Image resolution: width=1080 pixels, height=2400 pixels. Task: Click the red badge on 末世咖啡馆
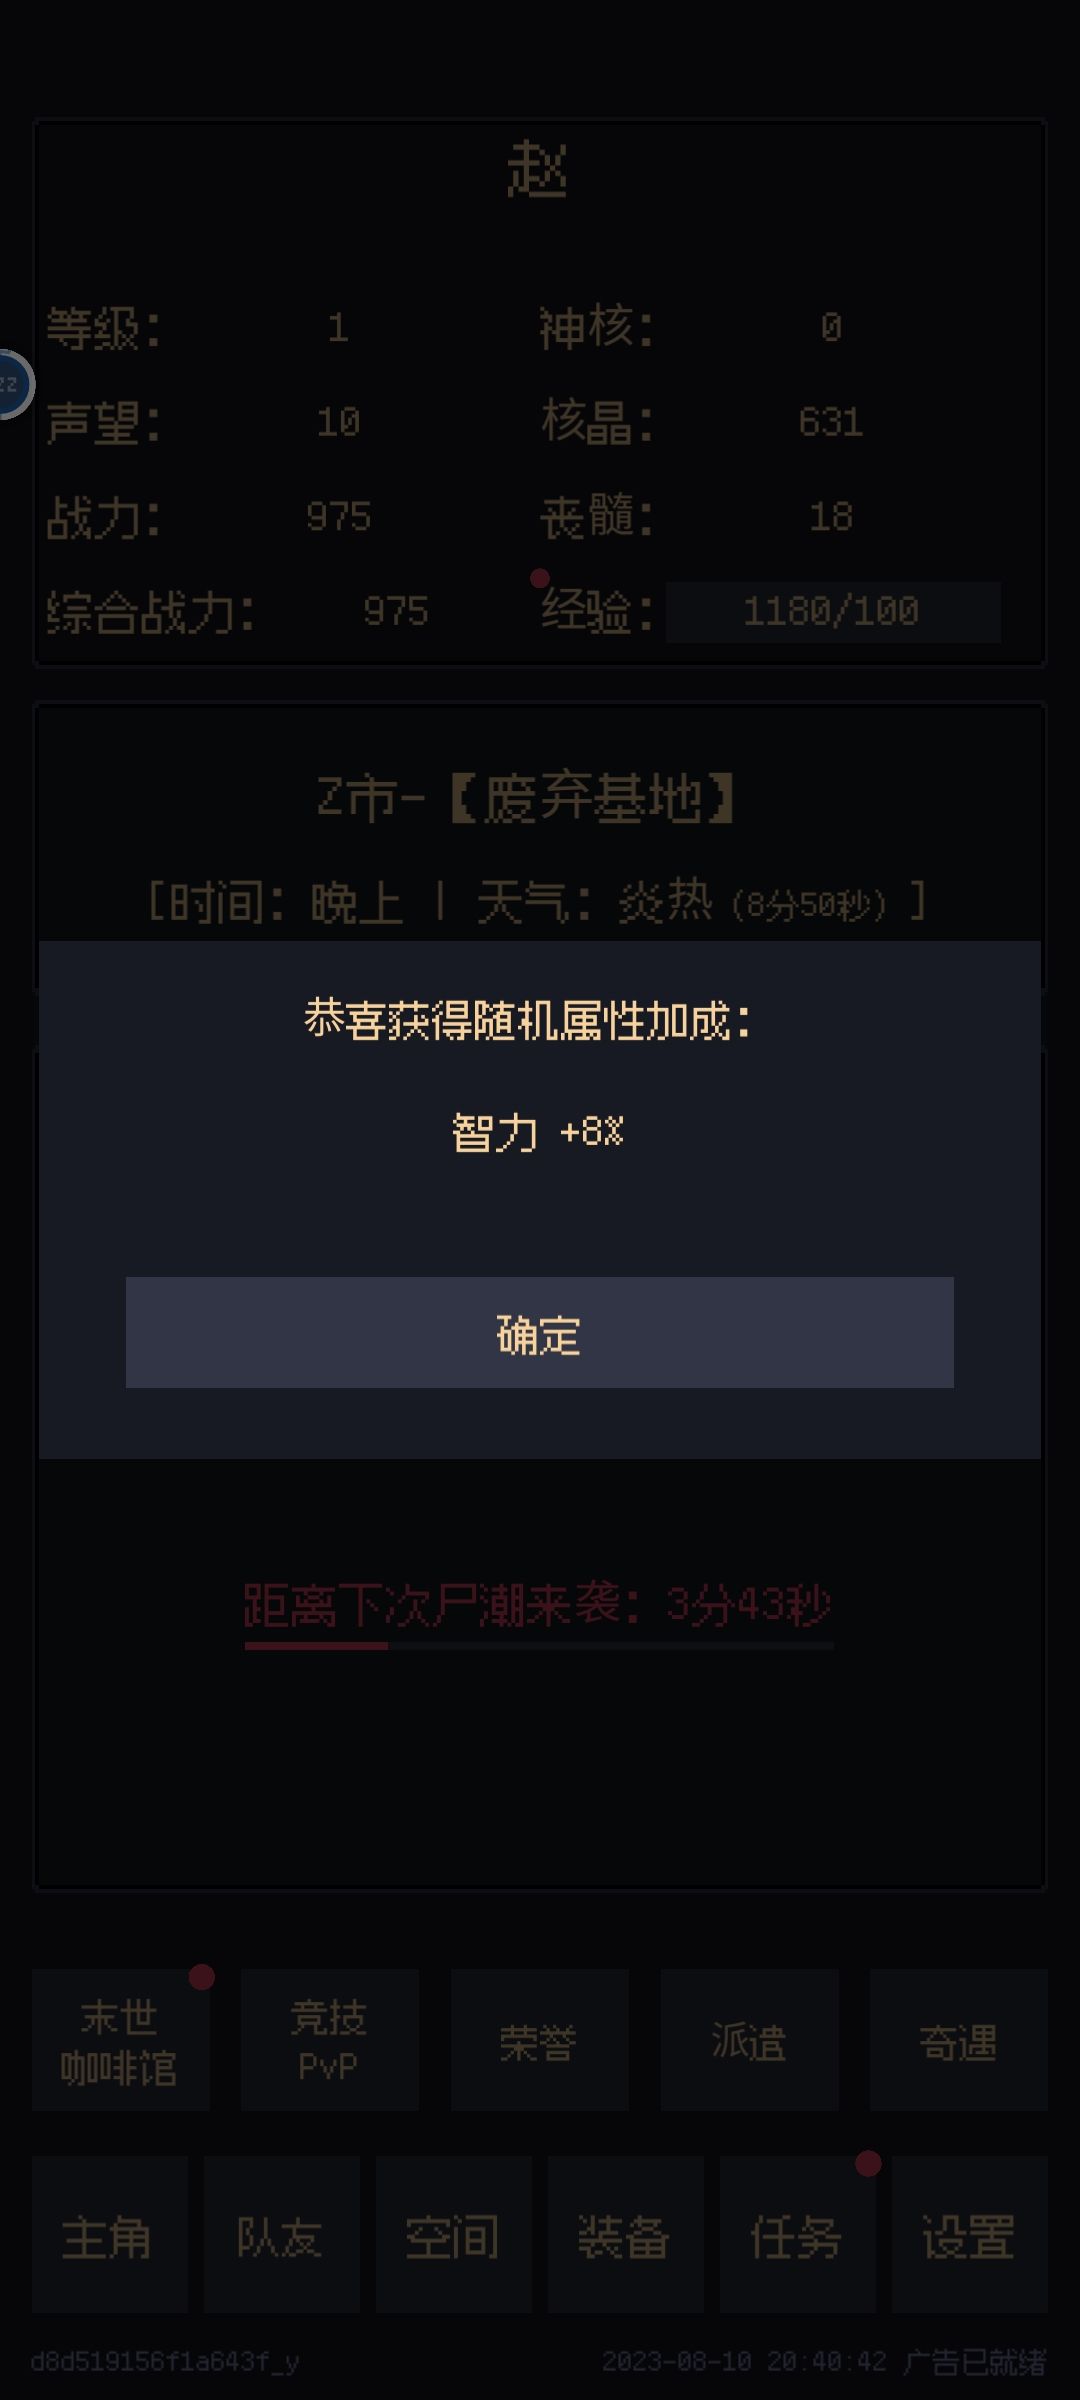pyautogui.click(x=202, y=1977)
